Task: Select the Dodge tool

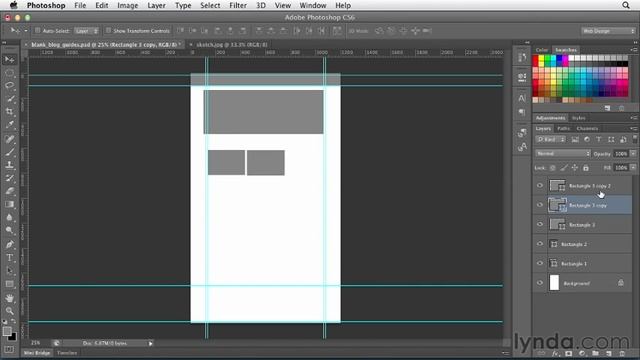Action: [x=9, y=230]
